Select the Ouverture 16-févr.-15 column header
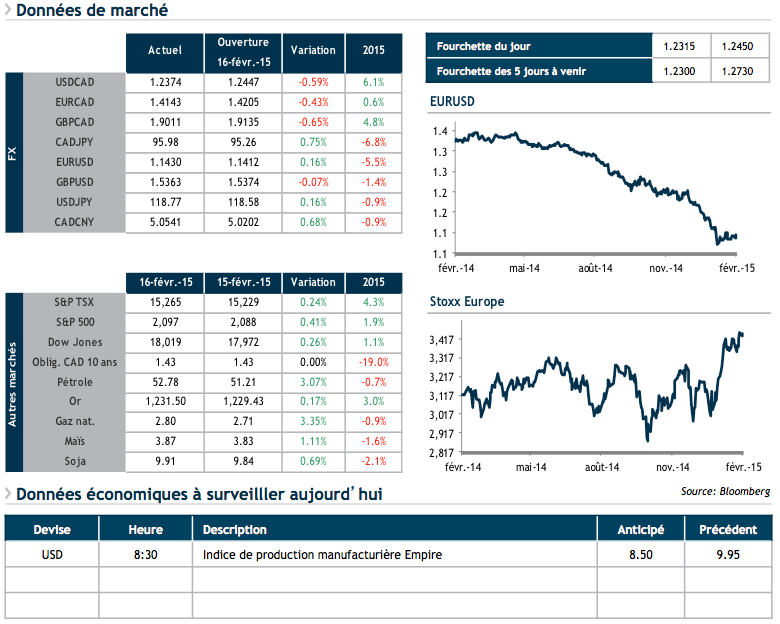Image resolution: width=780 pixels, height=624 pixels. [x=243, y=51]
